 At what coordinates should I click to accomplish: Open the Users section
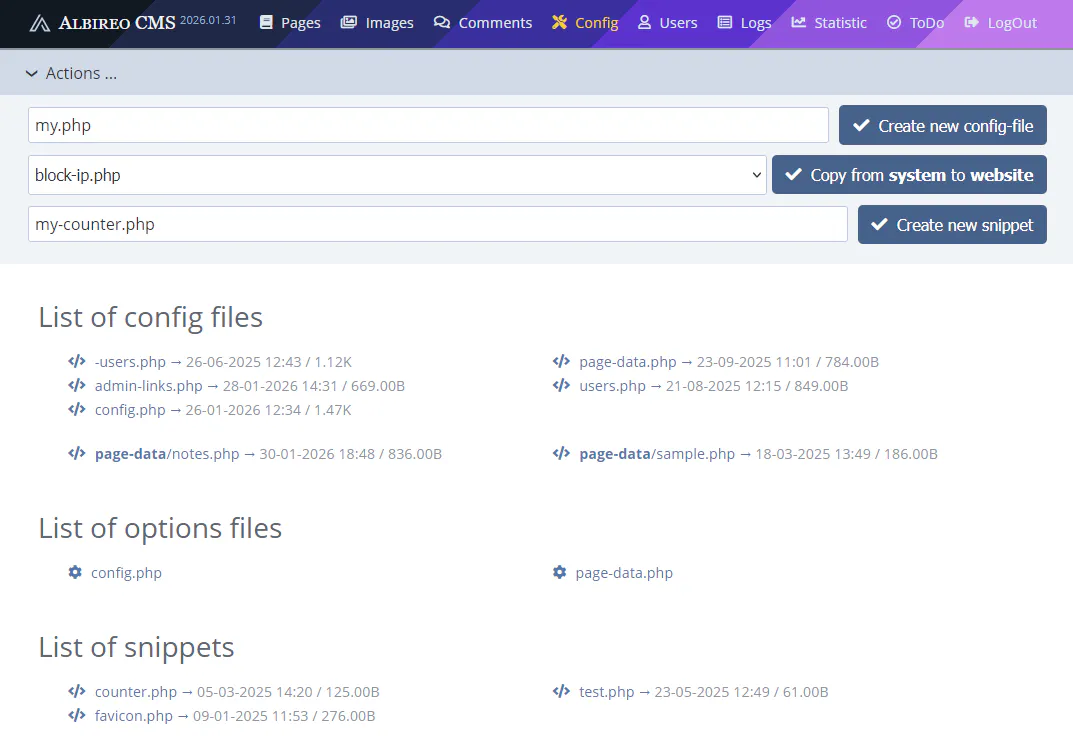tap(667, 22)
